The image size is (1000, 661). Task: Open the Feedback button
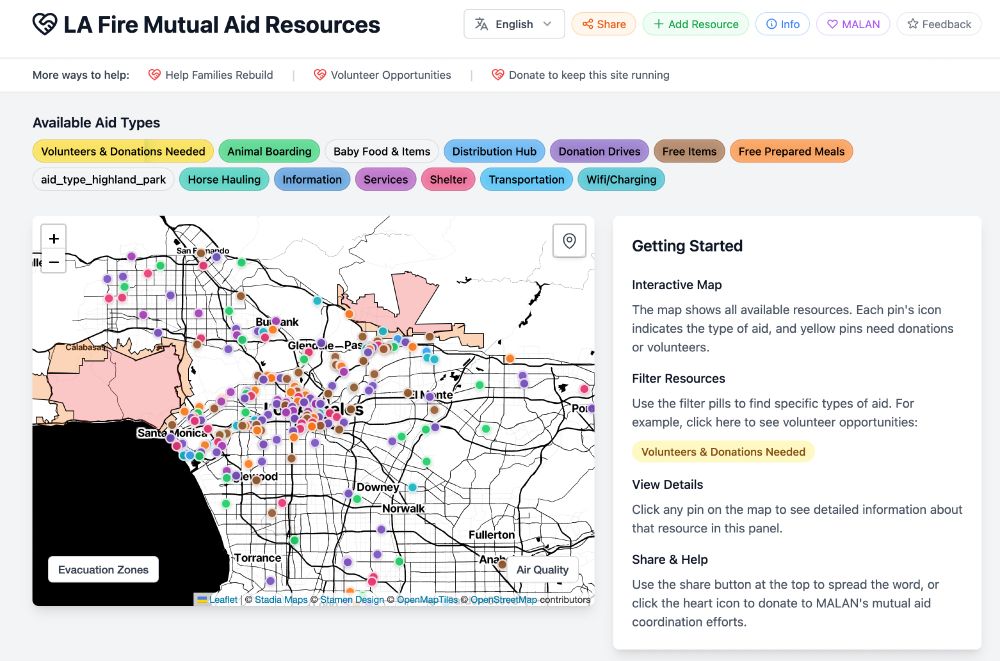coord(939,24)
